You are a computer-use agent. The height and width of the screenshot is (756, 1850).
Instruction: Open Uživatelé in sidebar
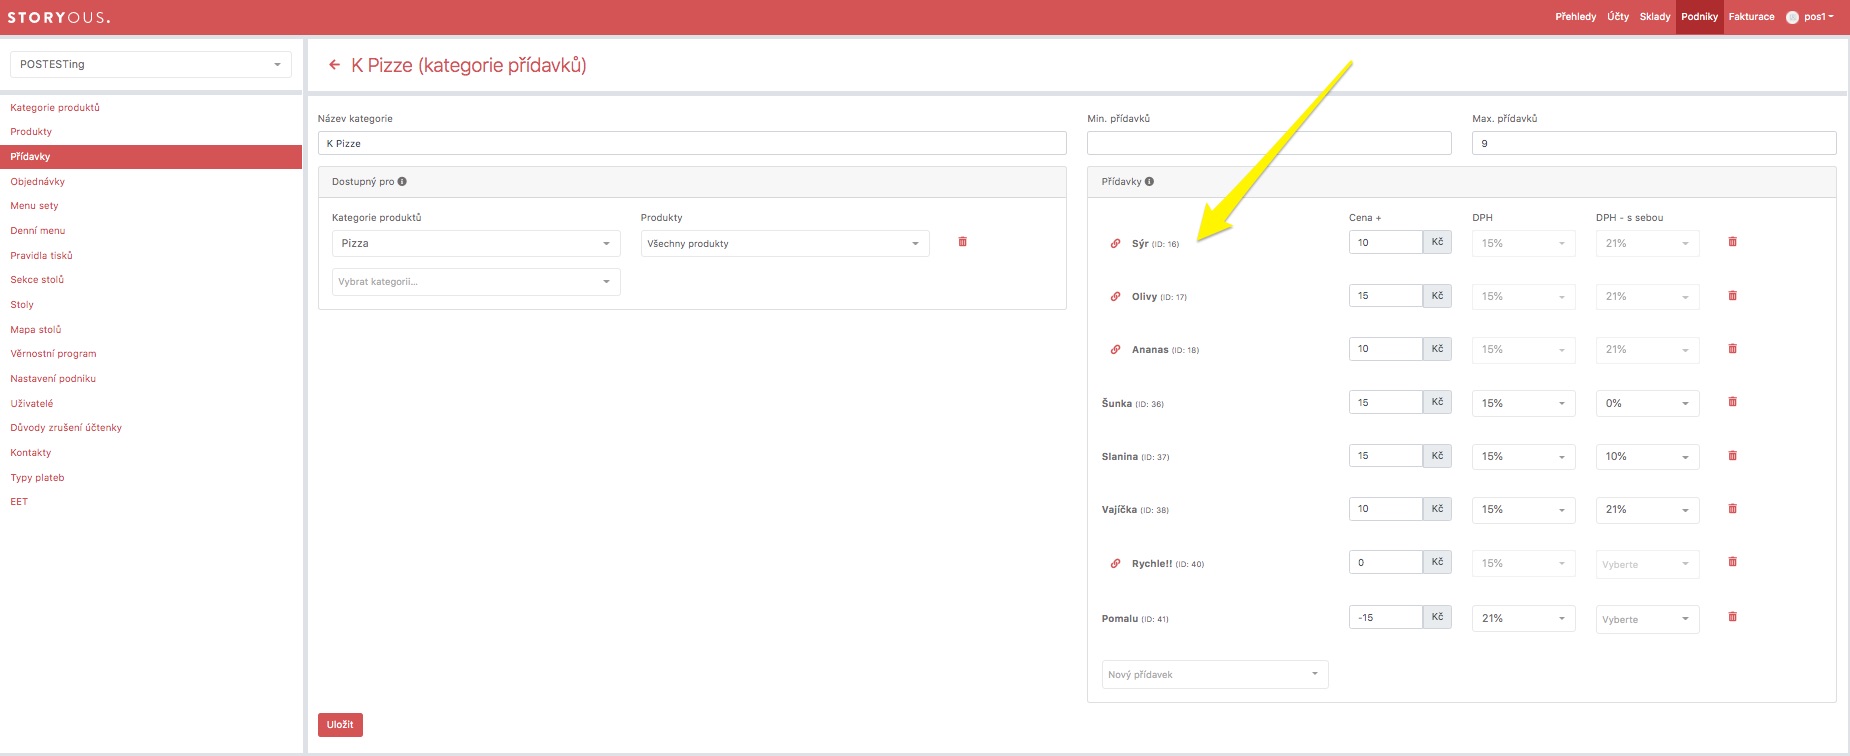pyautogui.click(x=32, y=403)
